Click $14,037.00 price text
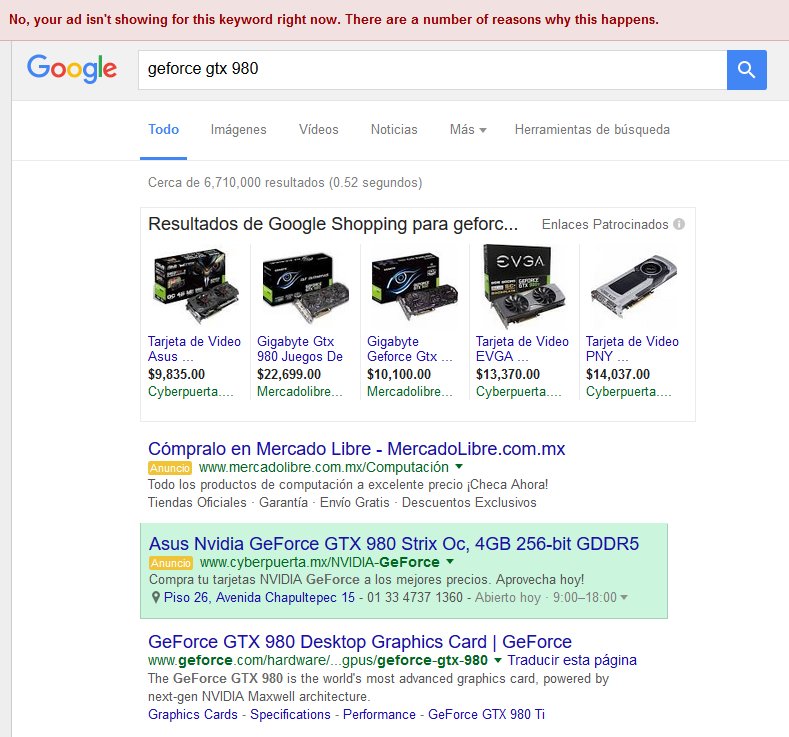This screenshot has height=737, width=789. click(617, 374)
